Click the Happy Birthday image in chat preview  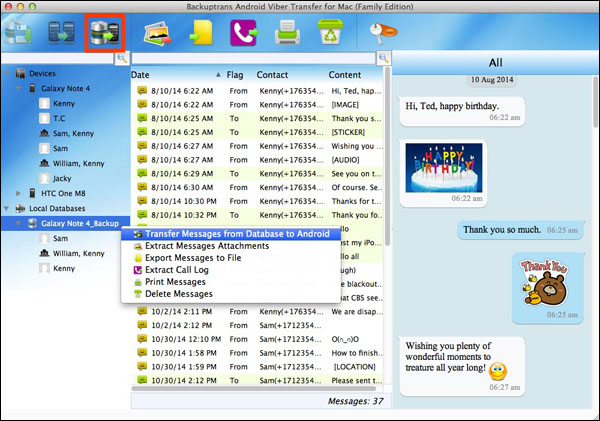pos(444,168)
